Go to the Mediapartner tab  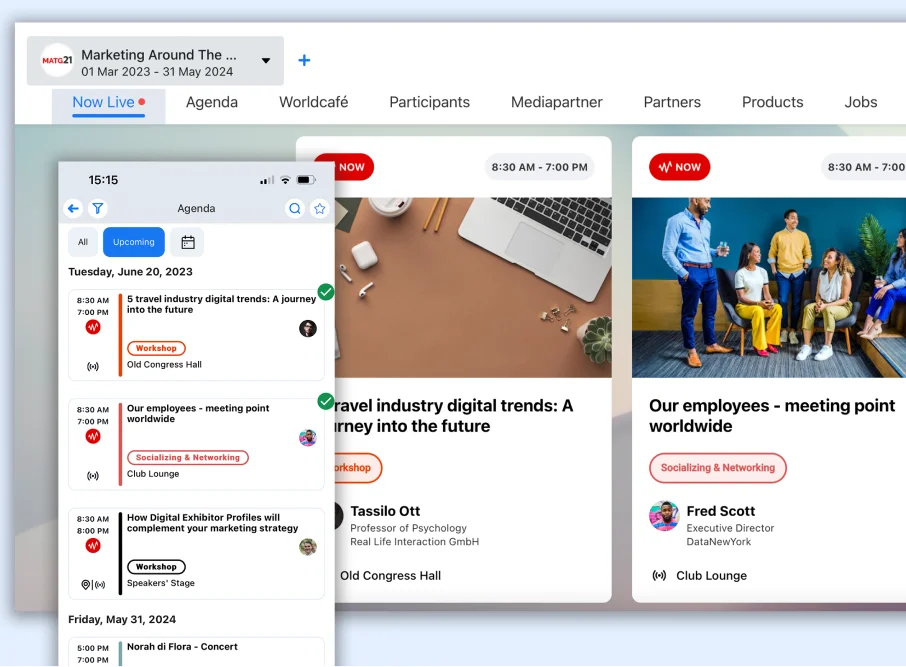556,102
